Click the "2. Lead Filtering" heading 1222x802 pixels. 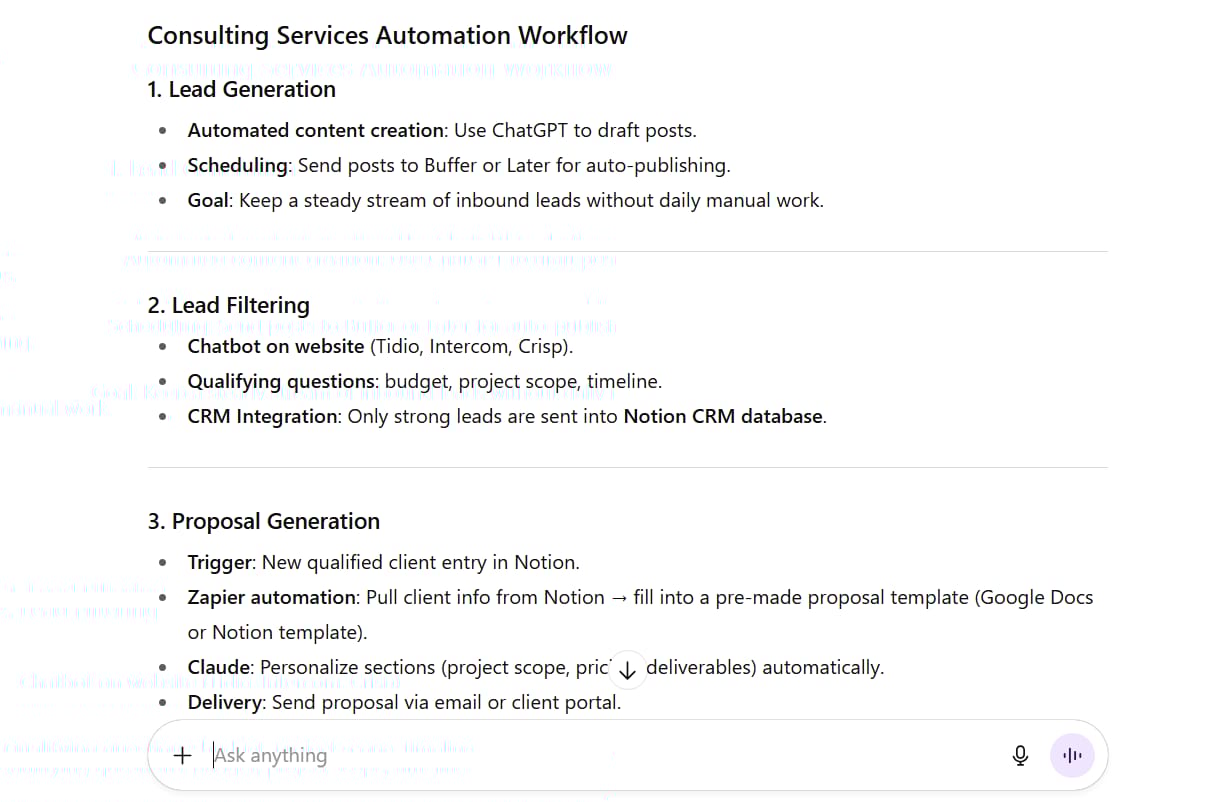coord(228,305)
